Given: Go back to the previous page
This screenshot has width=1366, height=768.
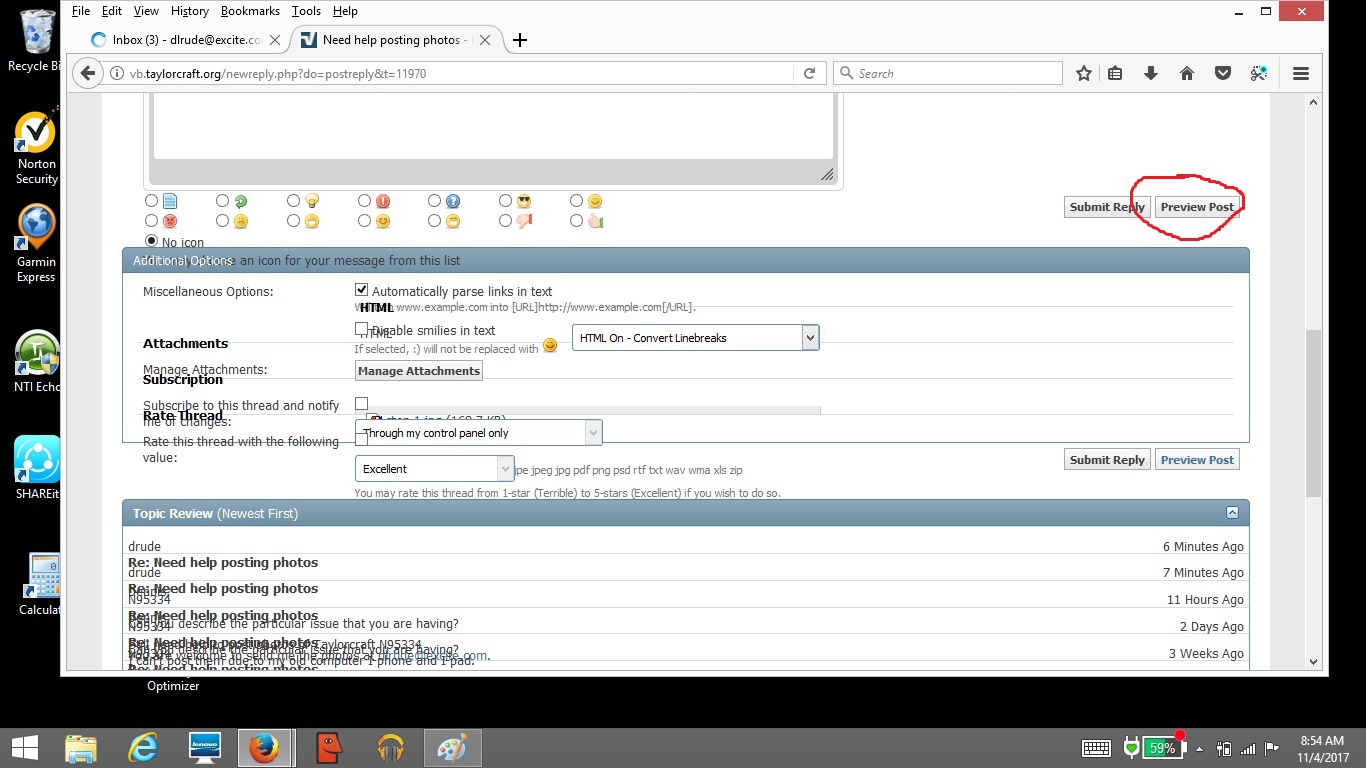Looking at the screenshot, I should pyautogui.click(x=88, y=73).
